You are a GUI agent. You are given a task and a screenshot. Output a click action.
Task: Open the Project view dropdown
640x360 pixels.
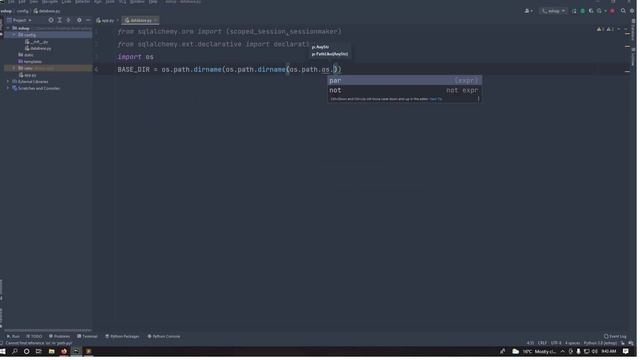[x=19, y=20]
